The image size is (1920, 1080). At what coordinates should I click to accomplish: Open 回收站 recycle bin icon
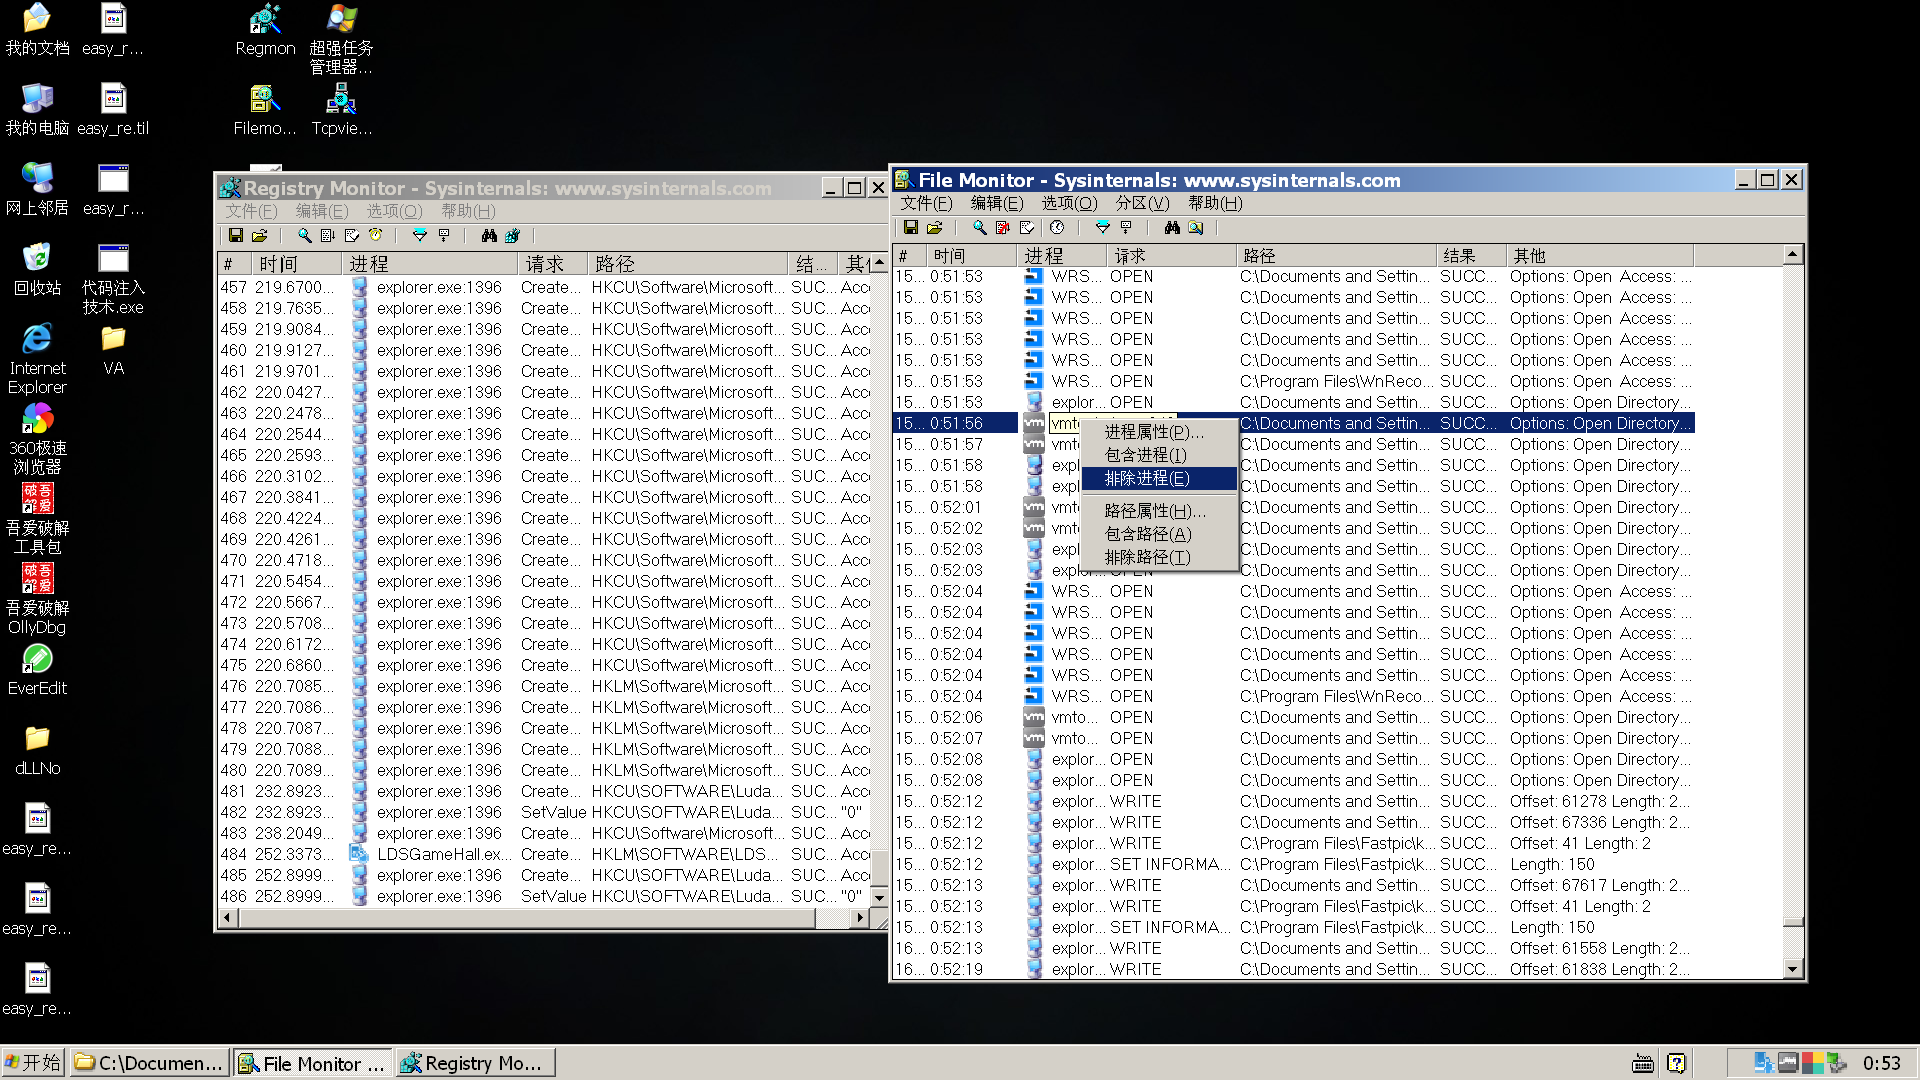37,270
